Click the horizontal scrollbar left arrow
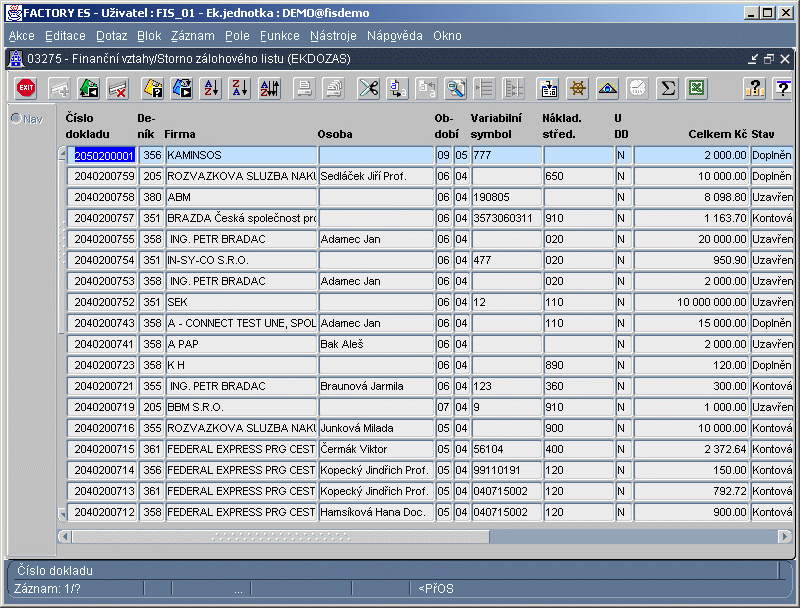This screenshot has height=608, width=800. 65,537
